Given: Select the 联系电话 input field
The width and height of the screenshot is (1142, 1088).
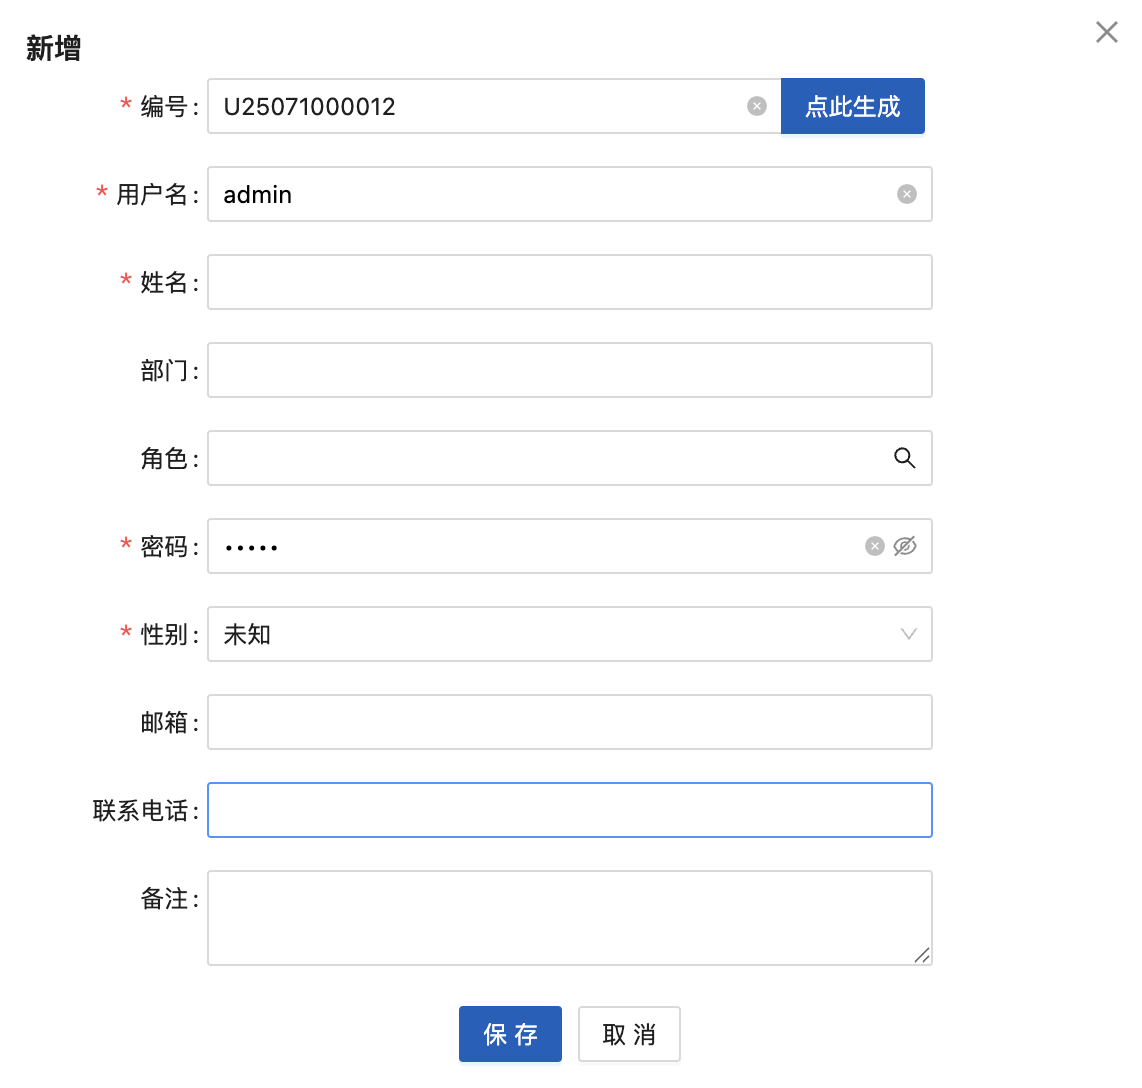Looking at the screenshot, I should pyautogui.click(x=569, y=810).
